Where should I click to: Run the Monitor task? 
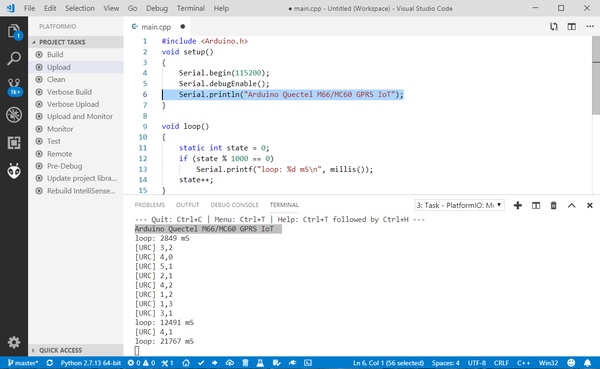[x=76, y=129]
